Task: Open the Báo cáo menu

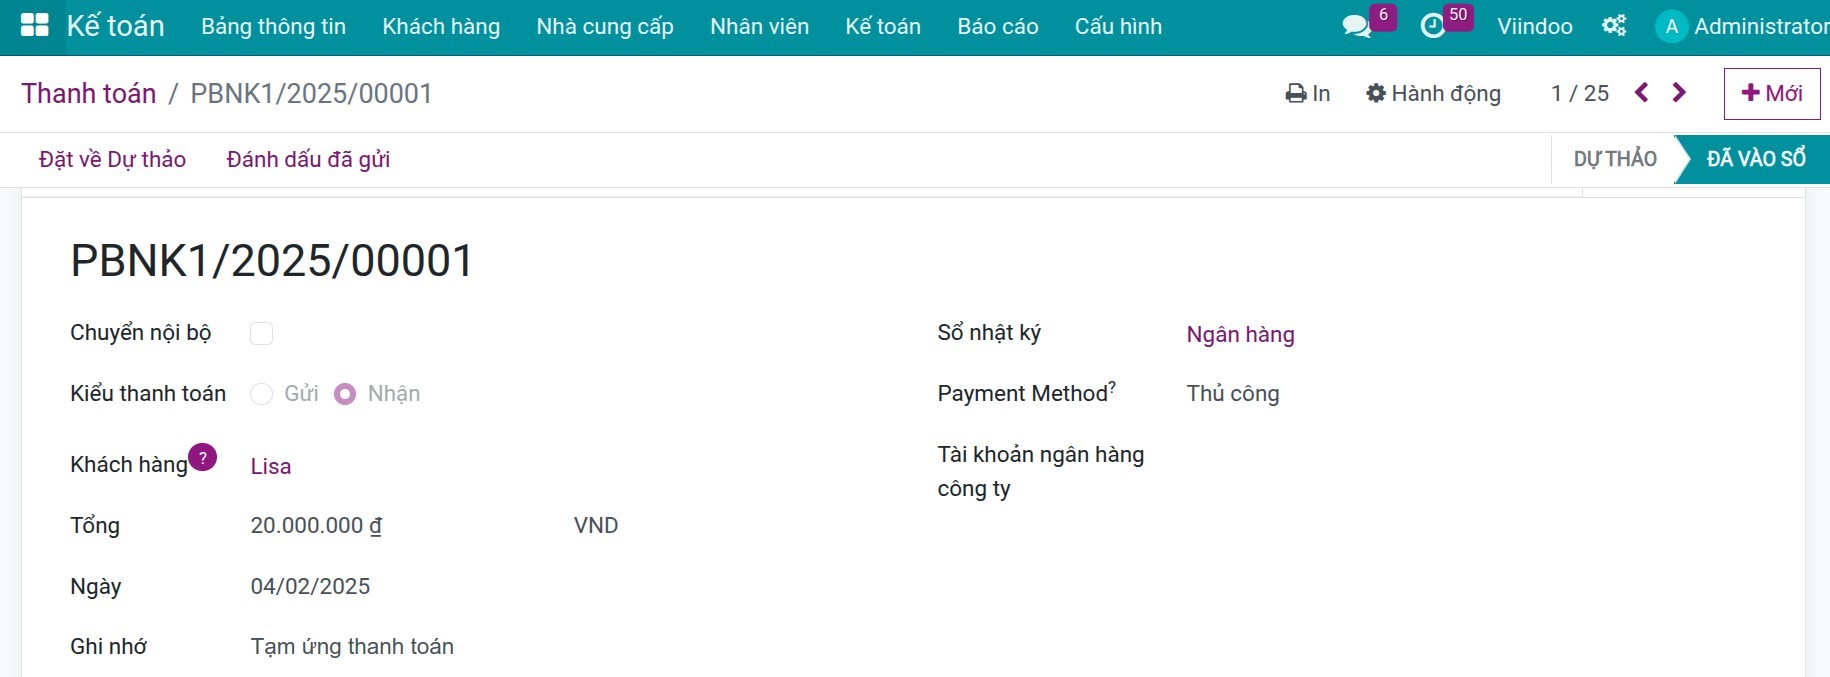Action: click(998, 26)
